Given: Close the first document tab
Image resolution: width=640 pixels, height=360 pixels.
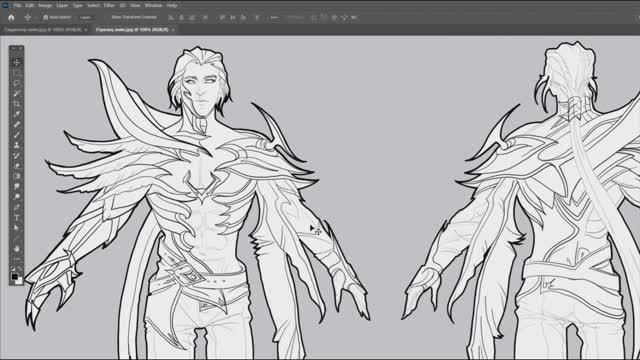Looking at the screenshot, I should [x=85, y=30].
